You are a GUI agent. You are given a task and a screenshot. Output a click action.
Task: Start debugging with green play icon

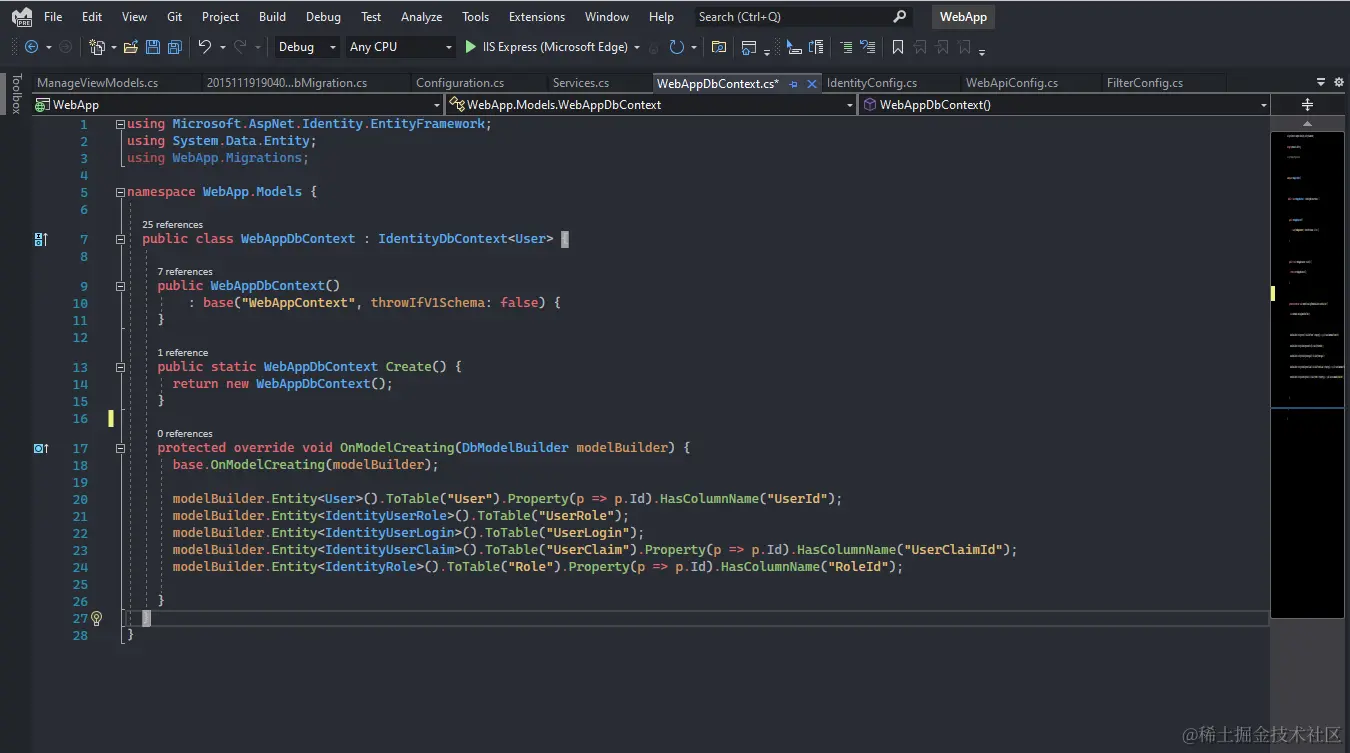click(471, 47)
